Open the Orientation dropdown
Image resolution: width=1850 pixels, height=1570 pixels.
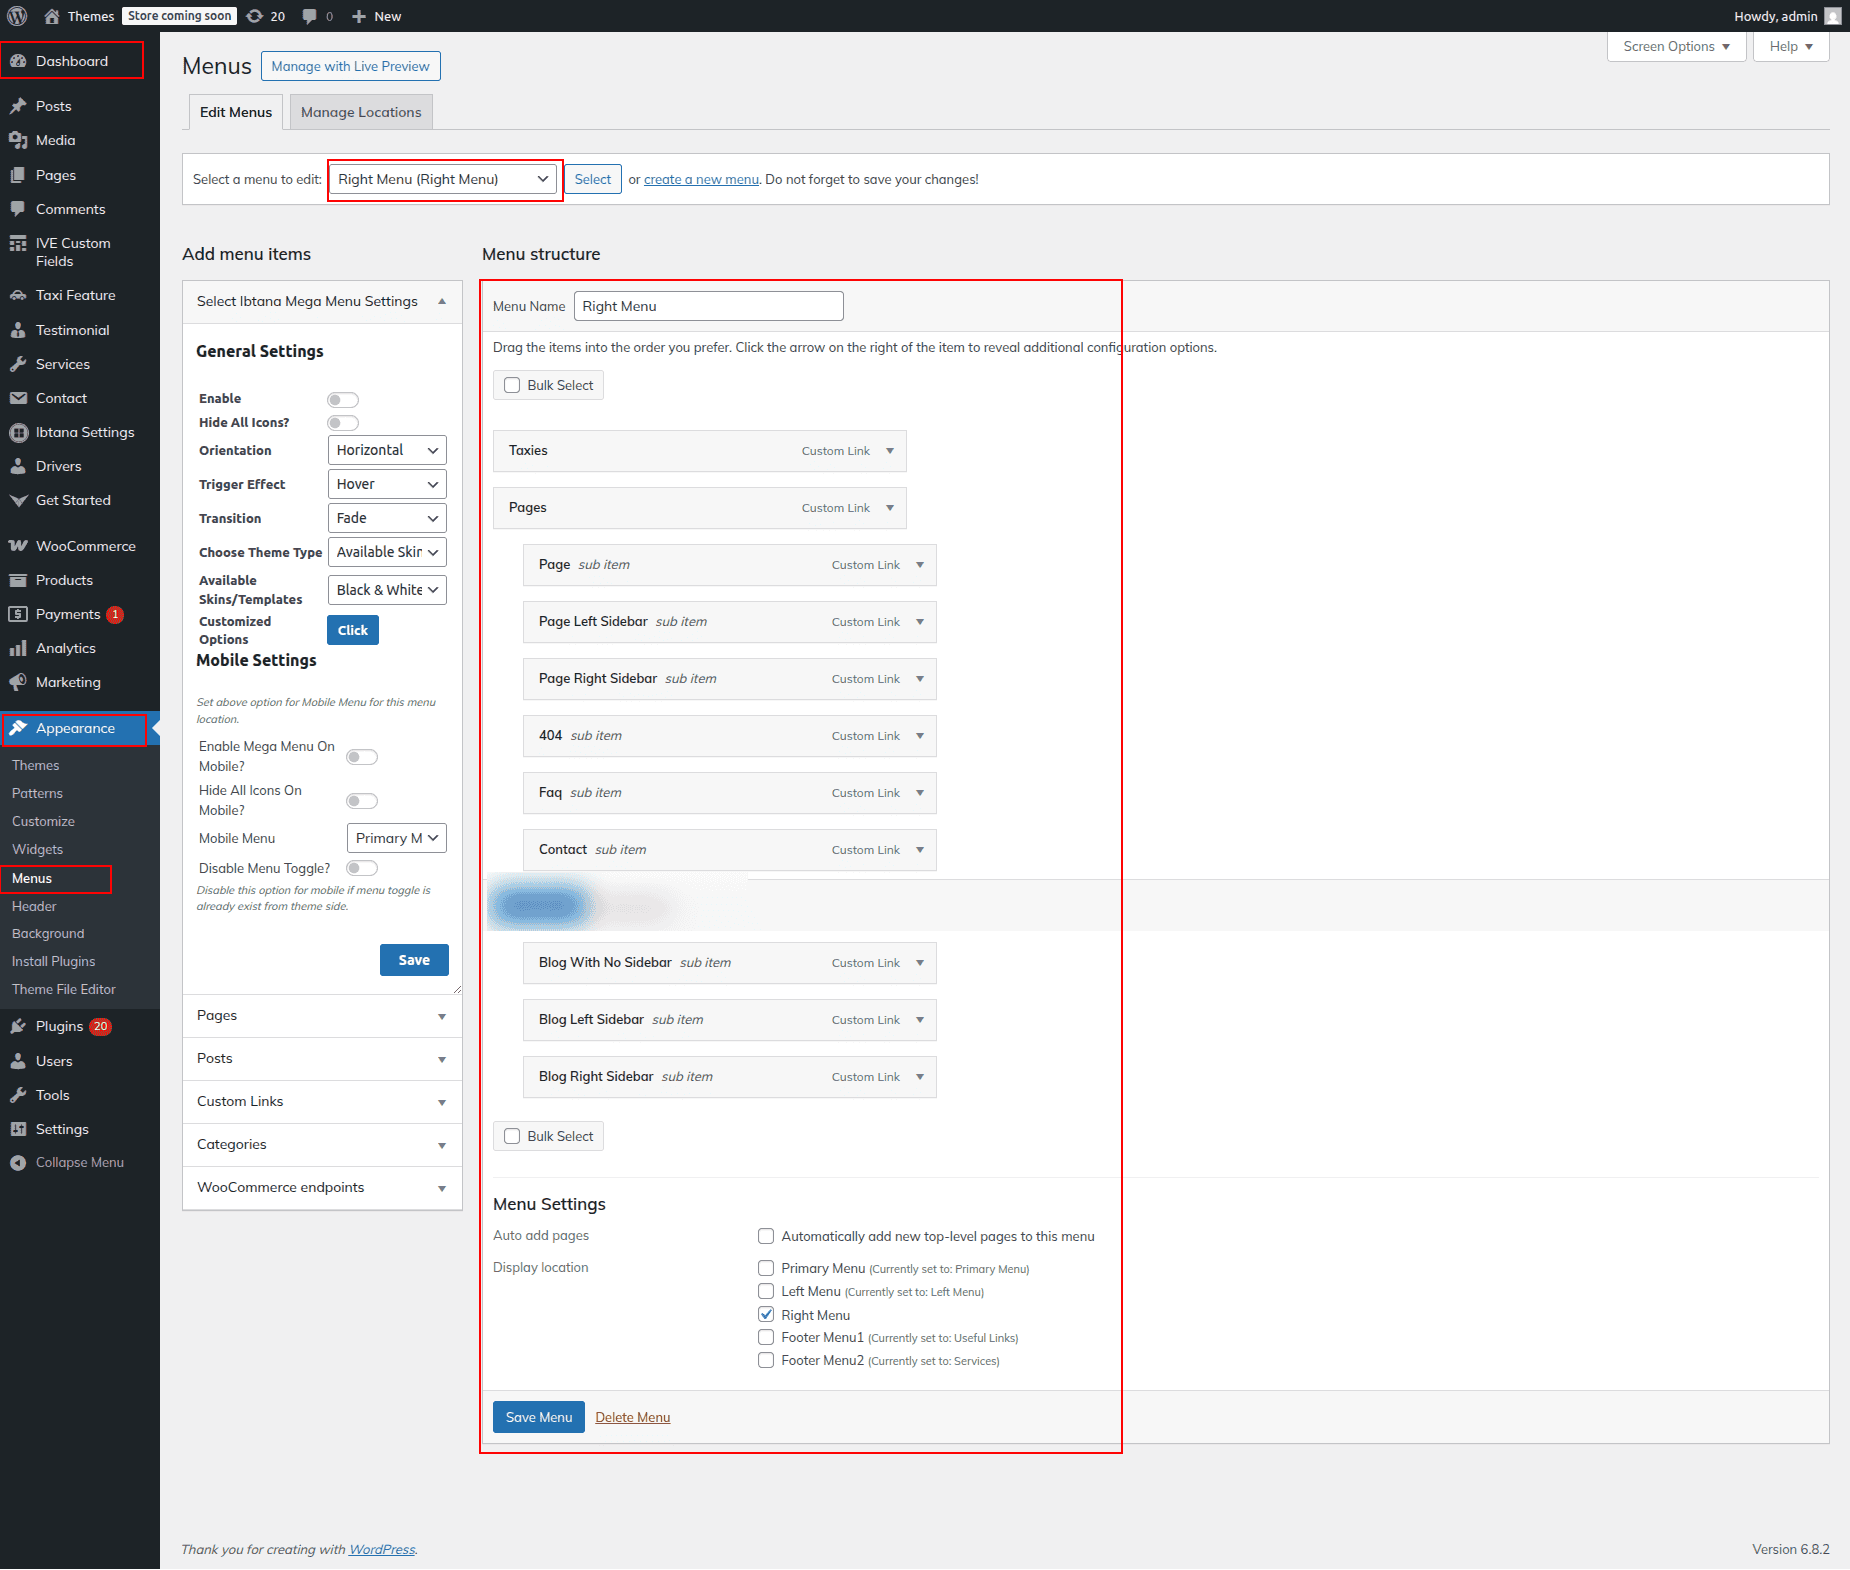(x=386, y=450)
